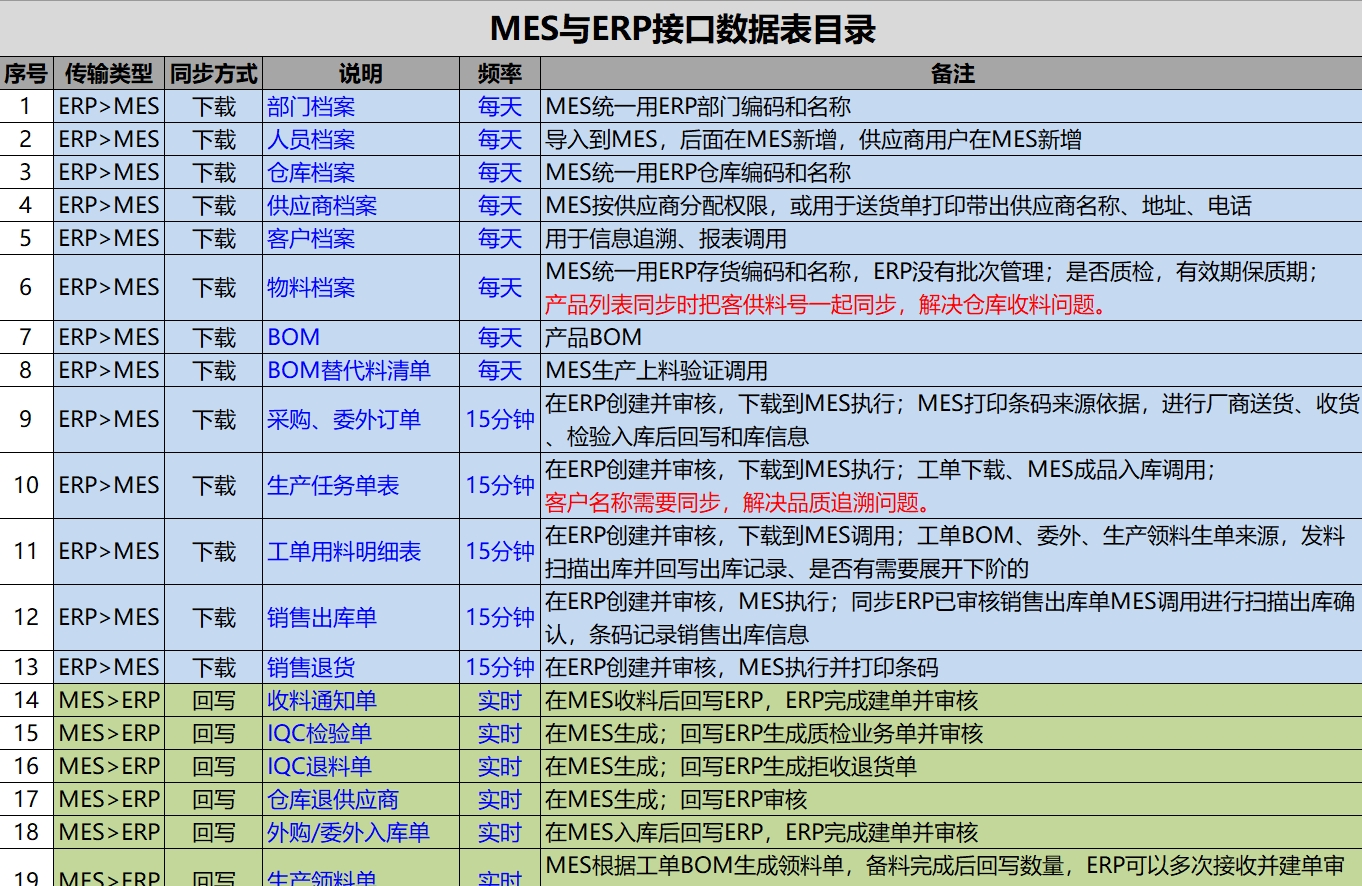Open the IQC检验单 entry
Image resolution: width=1362 pixels, height=886 pixels.
pos(319,733)
